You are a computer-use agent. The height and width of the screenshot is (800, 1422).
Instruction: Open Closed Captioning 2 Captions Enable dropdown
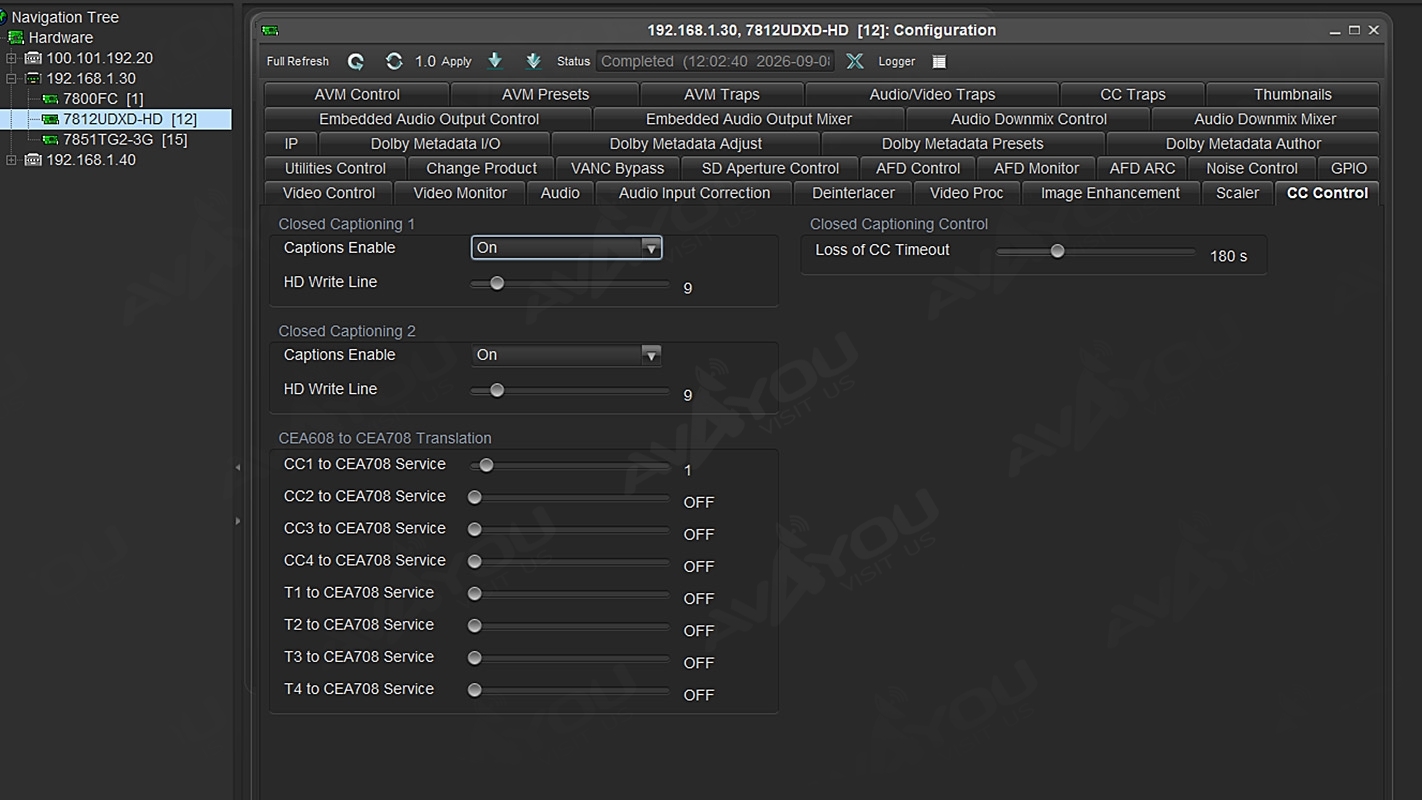pyautogui.click(x=566, y=355)
